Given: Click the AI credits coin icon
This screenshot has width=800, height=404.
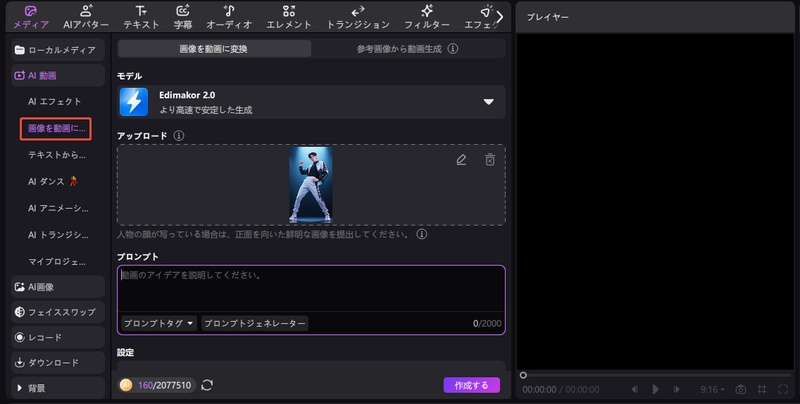Looking at the screenshot, I should click(126, 385).
